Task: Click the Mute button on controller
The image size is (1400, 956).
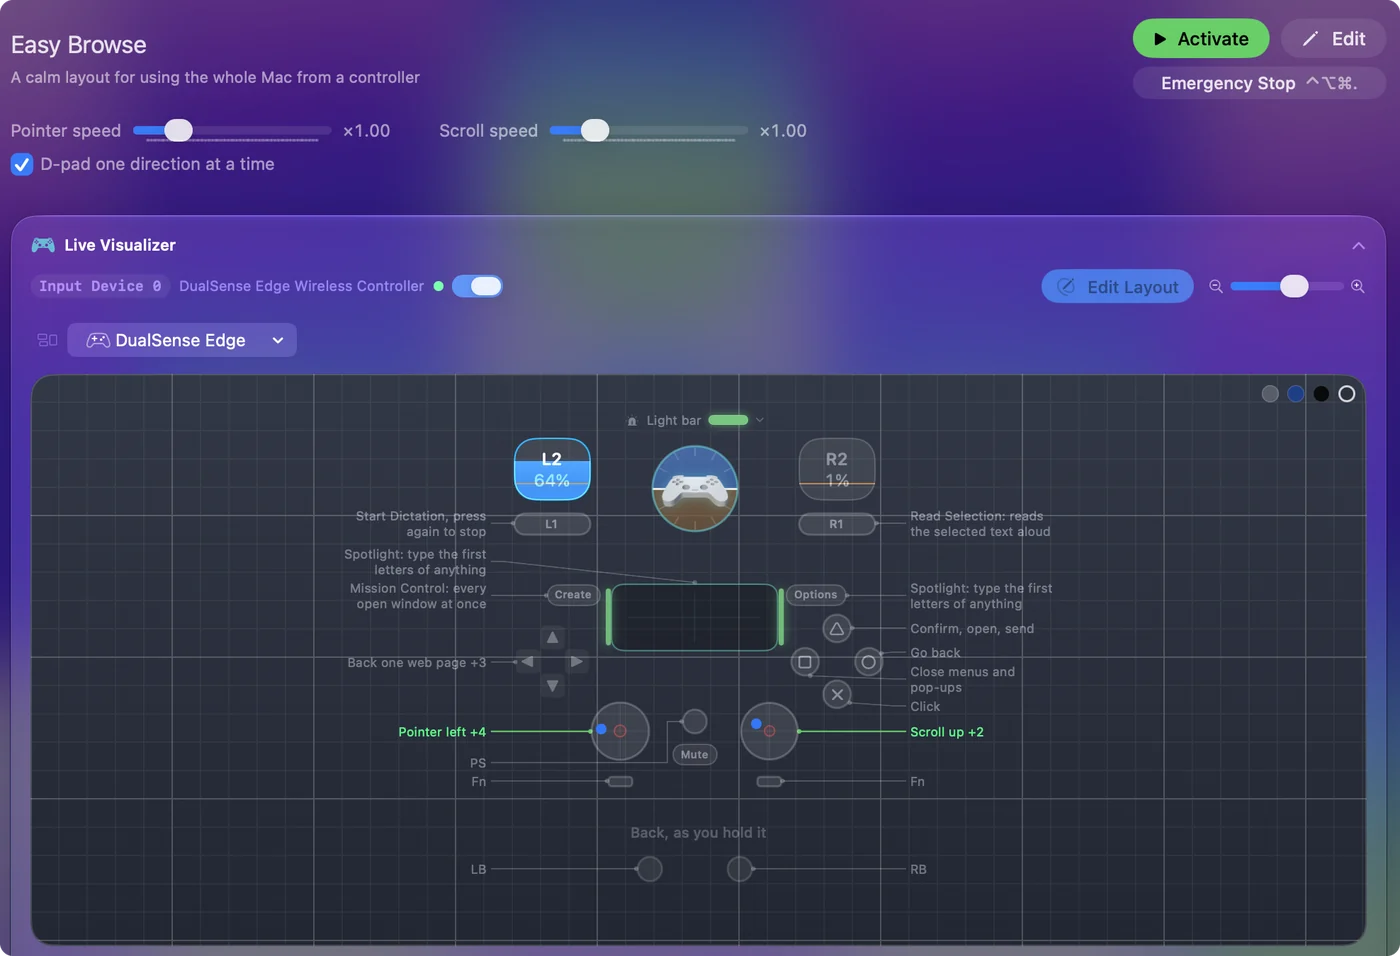Action: click(695, 755)
